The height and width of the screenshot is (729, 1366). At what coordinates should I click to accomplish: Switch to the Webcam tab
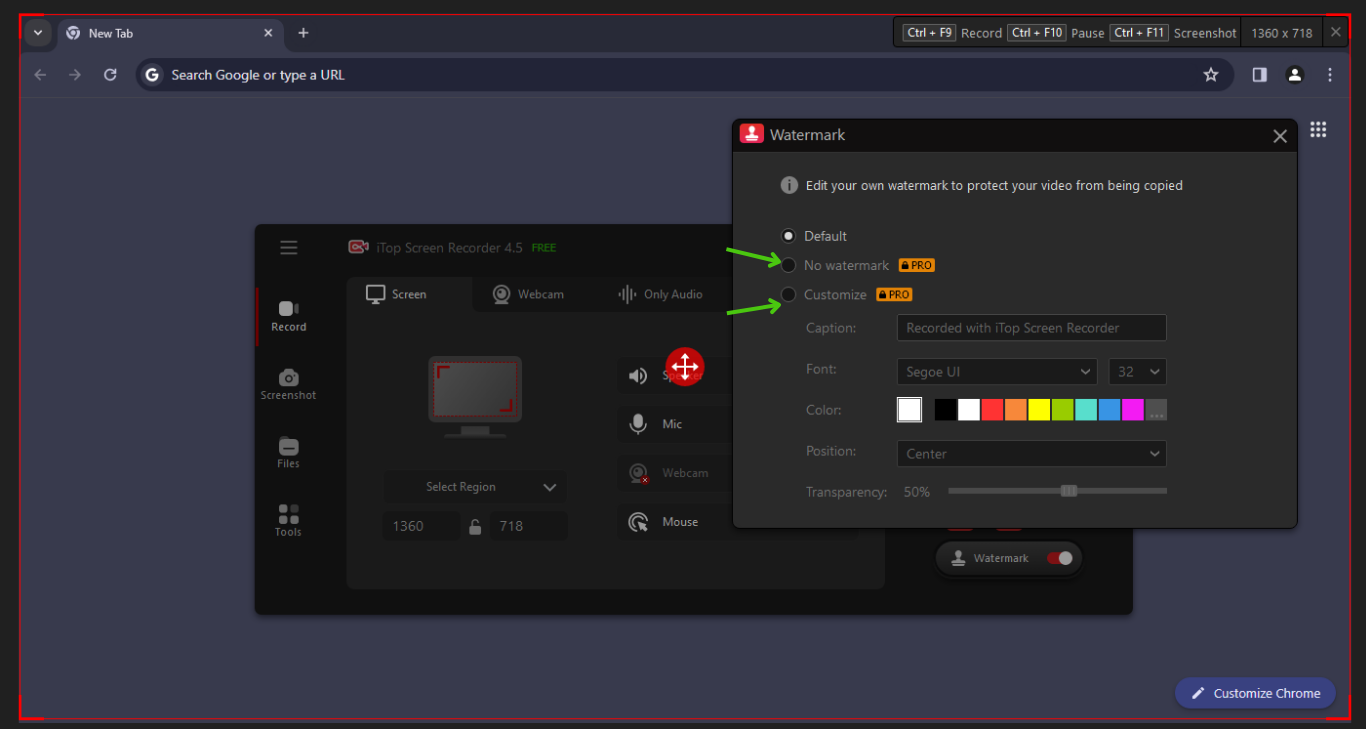coord(528,294)
